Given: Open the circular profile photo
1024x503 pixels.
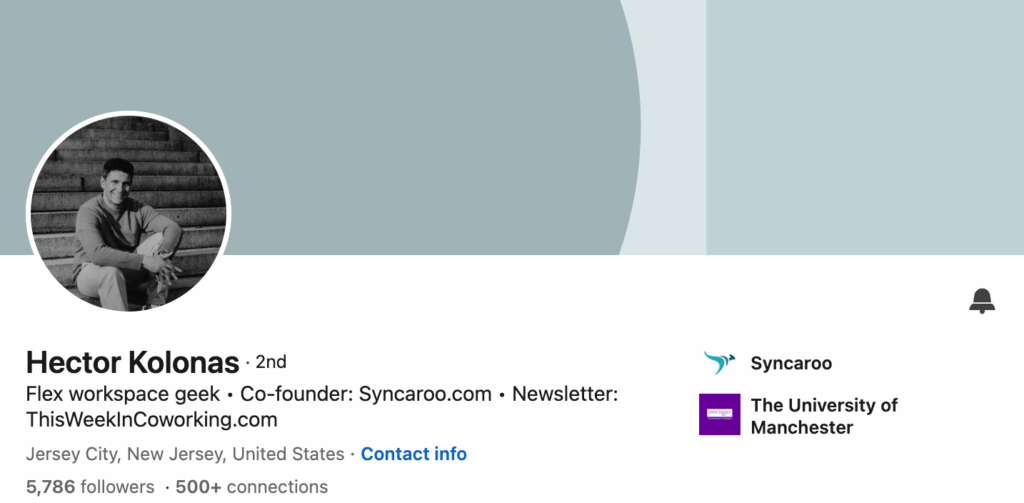Looking at the screenshot, I should click(x=128, y=211).
